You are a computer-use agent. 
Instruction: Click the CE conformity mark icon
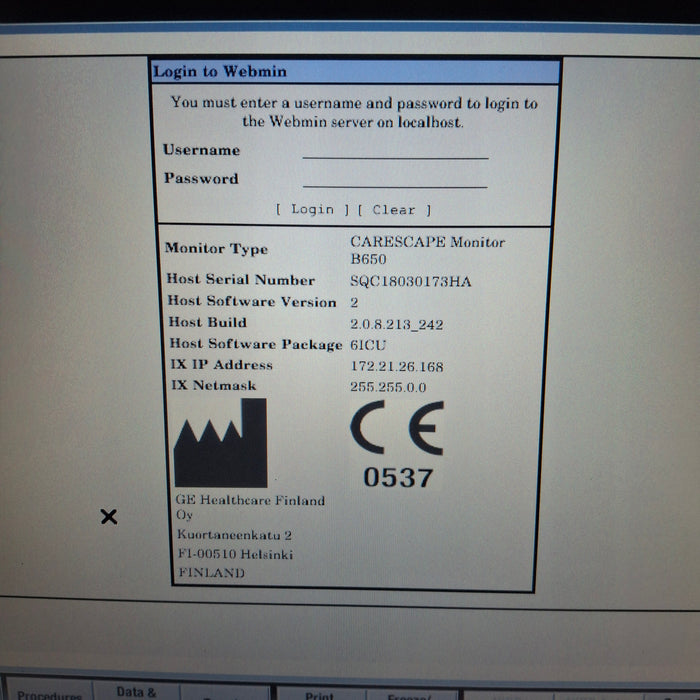[x=397, y=428]
